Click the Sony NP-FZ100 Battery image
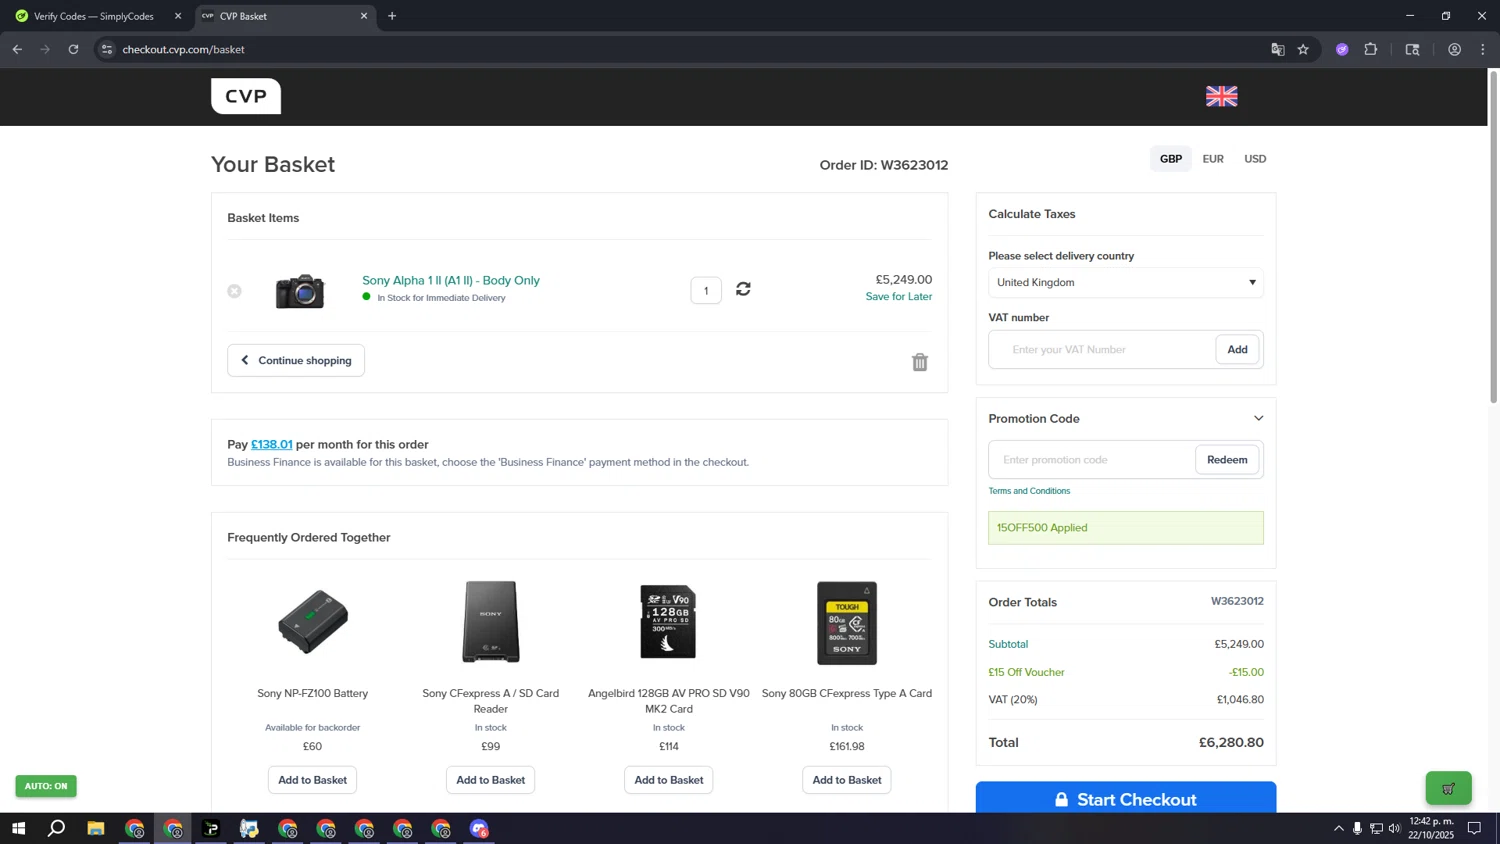1500x844 pixels. pyautogui.click(x=313, y=622)
